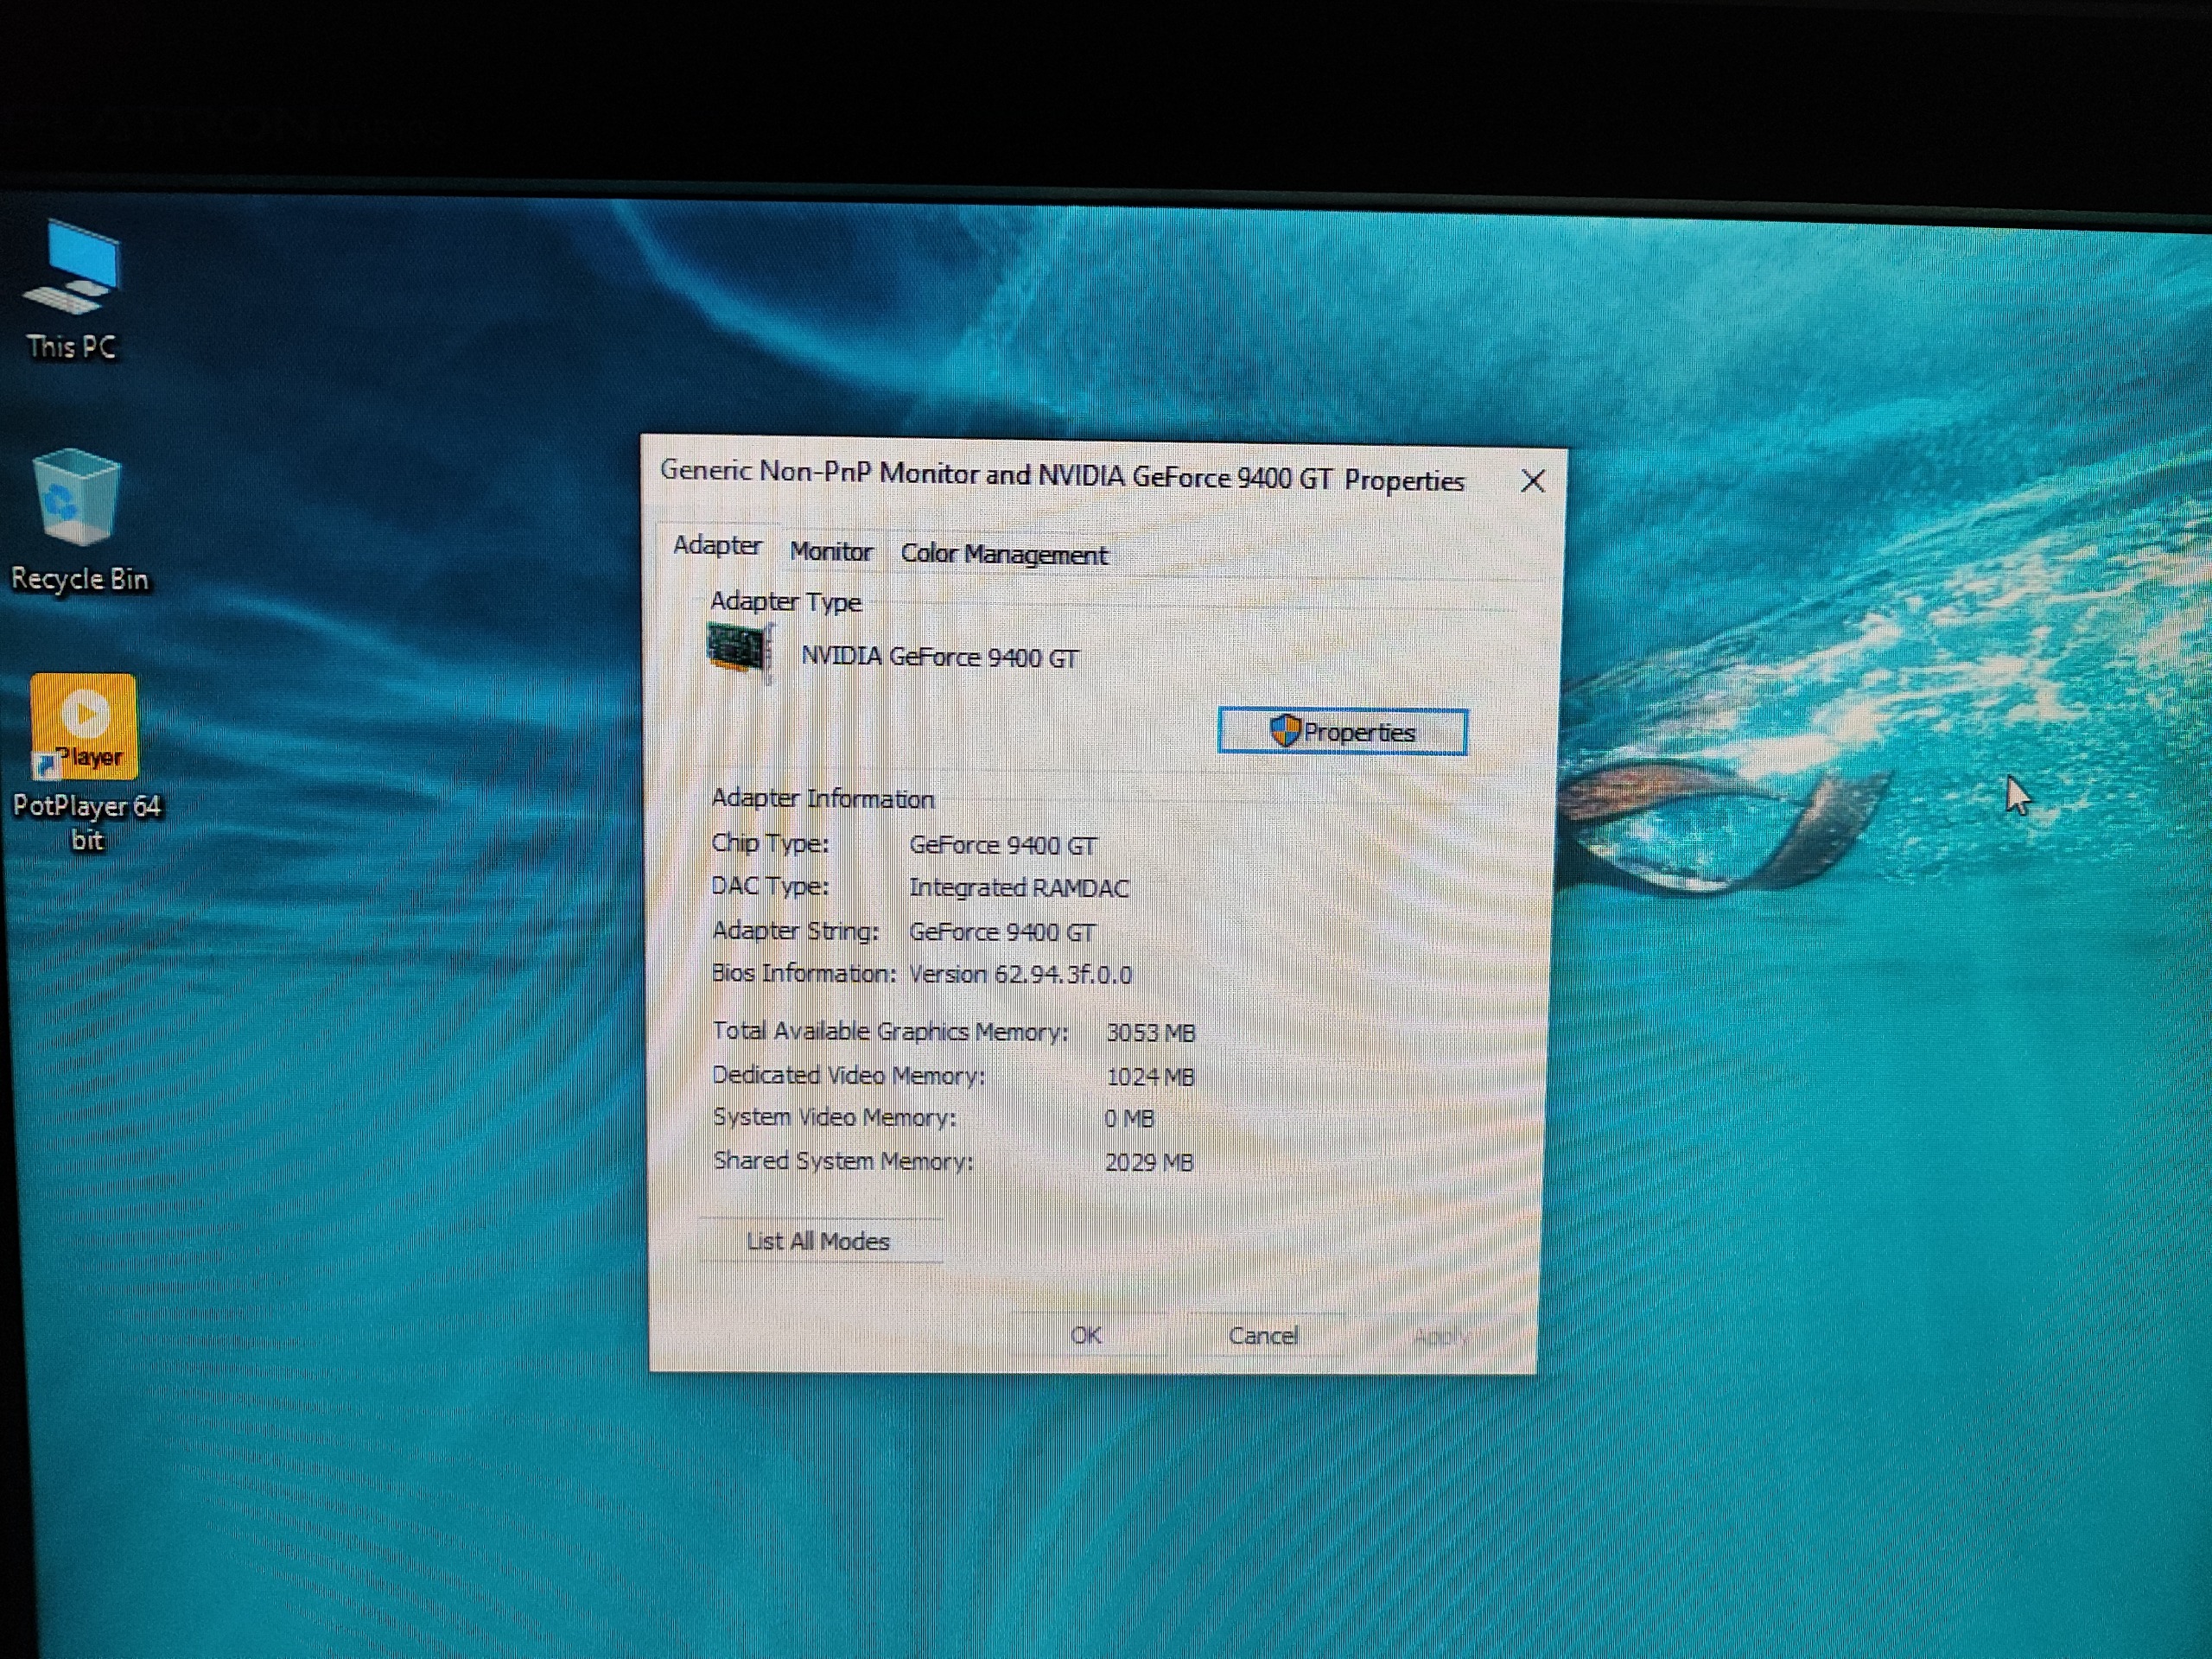Open adapter Properties button
The height and width of the screenshot is (1659, 2212).
click(x=1342, y=732)
